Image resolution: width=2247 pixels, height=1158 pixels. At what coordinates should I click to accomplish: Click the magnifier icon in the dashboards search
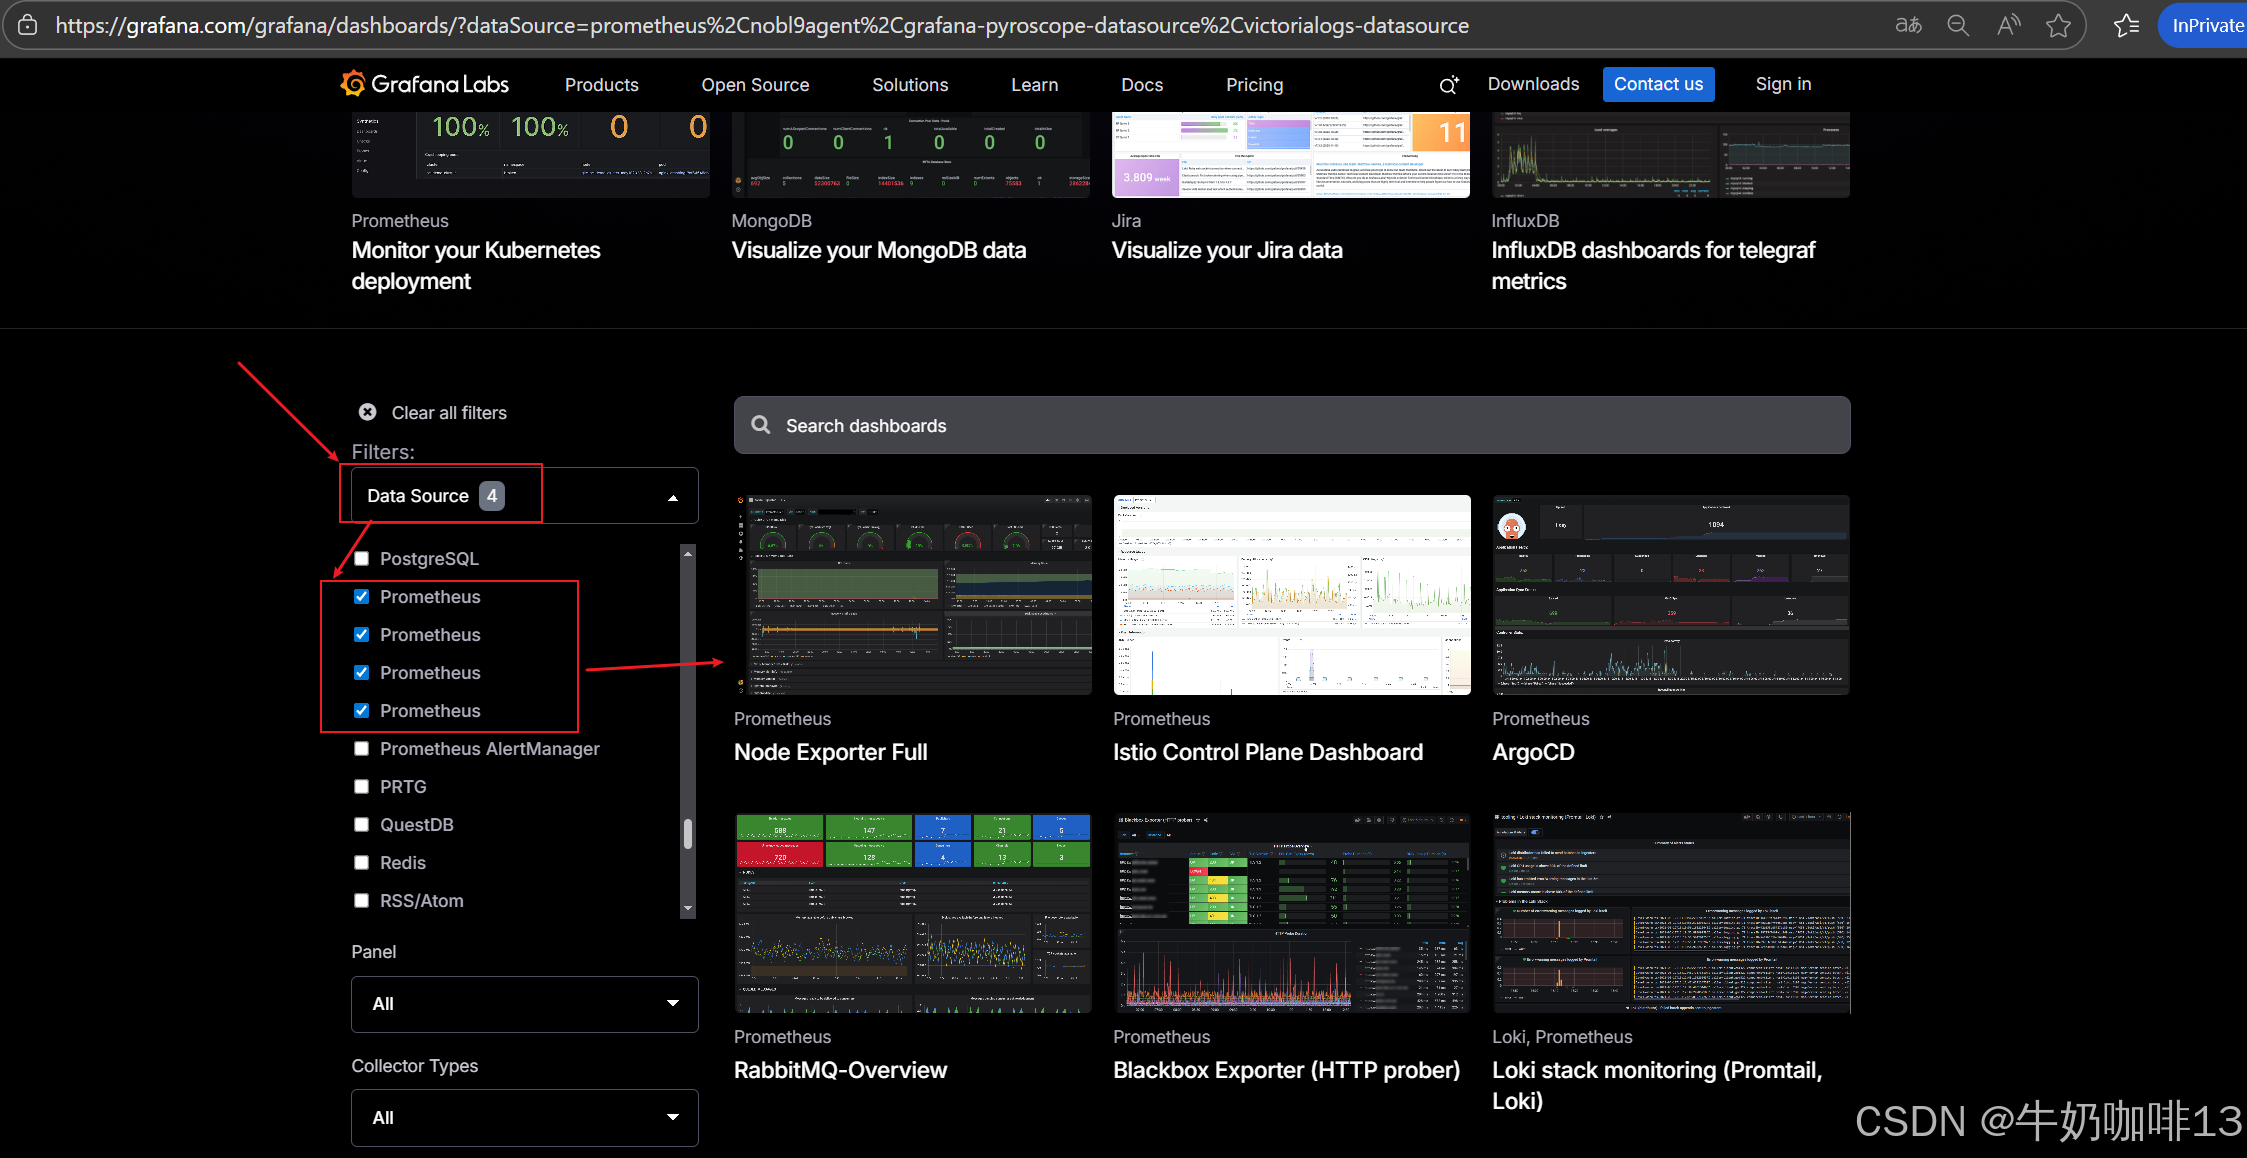pos(761,425)
